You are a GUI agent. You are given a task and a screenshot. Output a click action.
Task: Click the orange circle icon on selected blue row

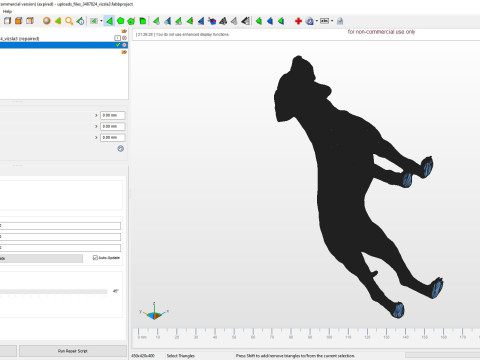pos(124,45)
